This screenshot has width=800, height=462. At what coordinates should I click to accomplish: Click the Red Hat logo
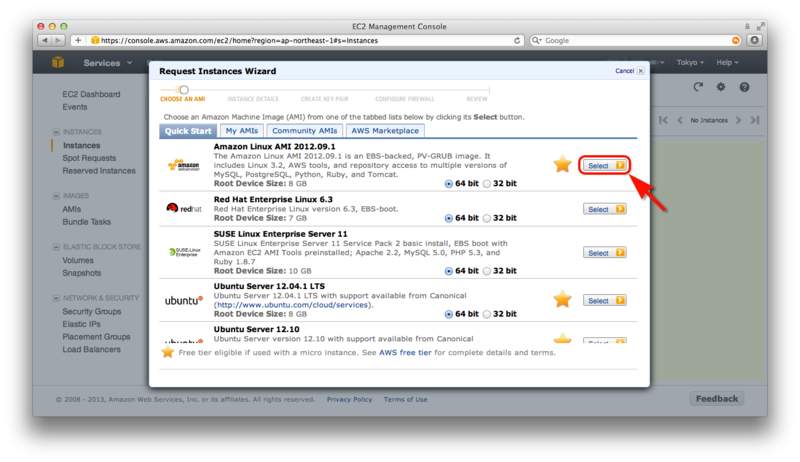tap(184, 208)
